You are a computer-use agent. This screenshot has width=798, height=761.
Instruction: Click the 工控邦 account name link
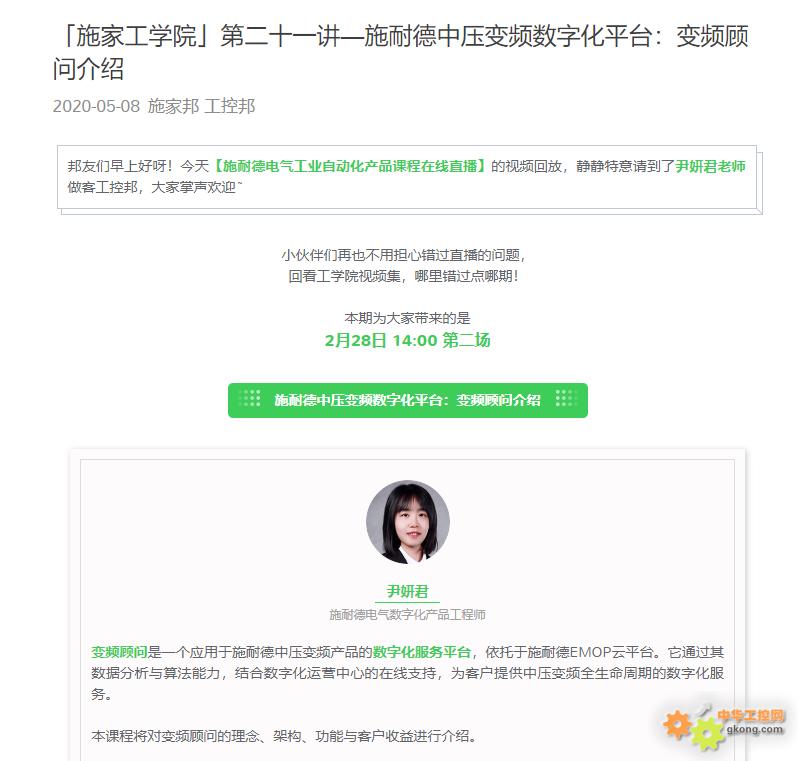pyautogui.click(x=230, y=106)
